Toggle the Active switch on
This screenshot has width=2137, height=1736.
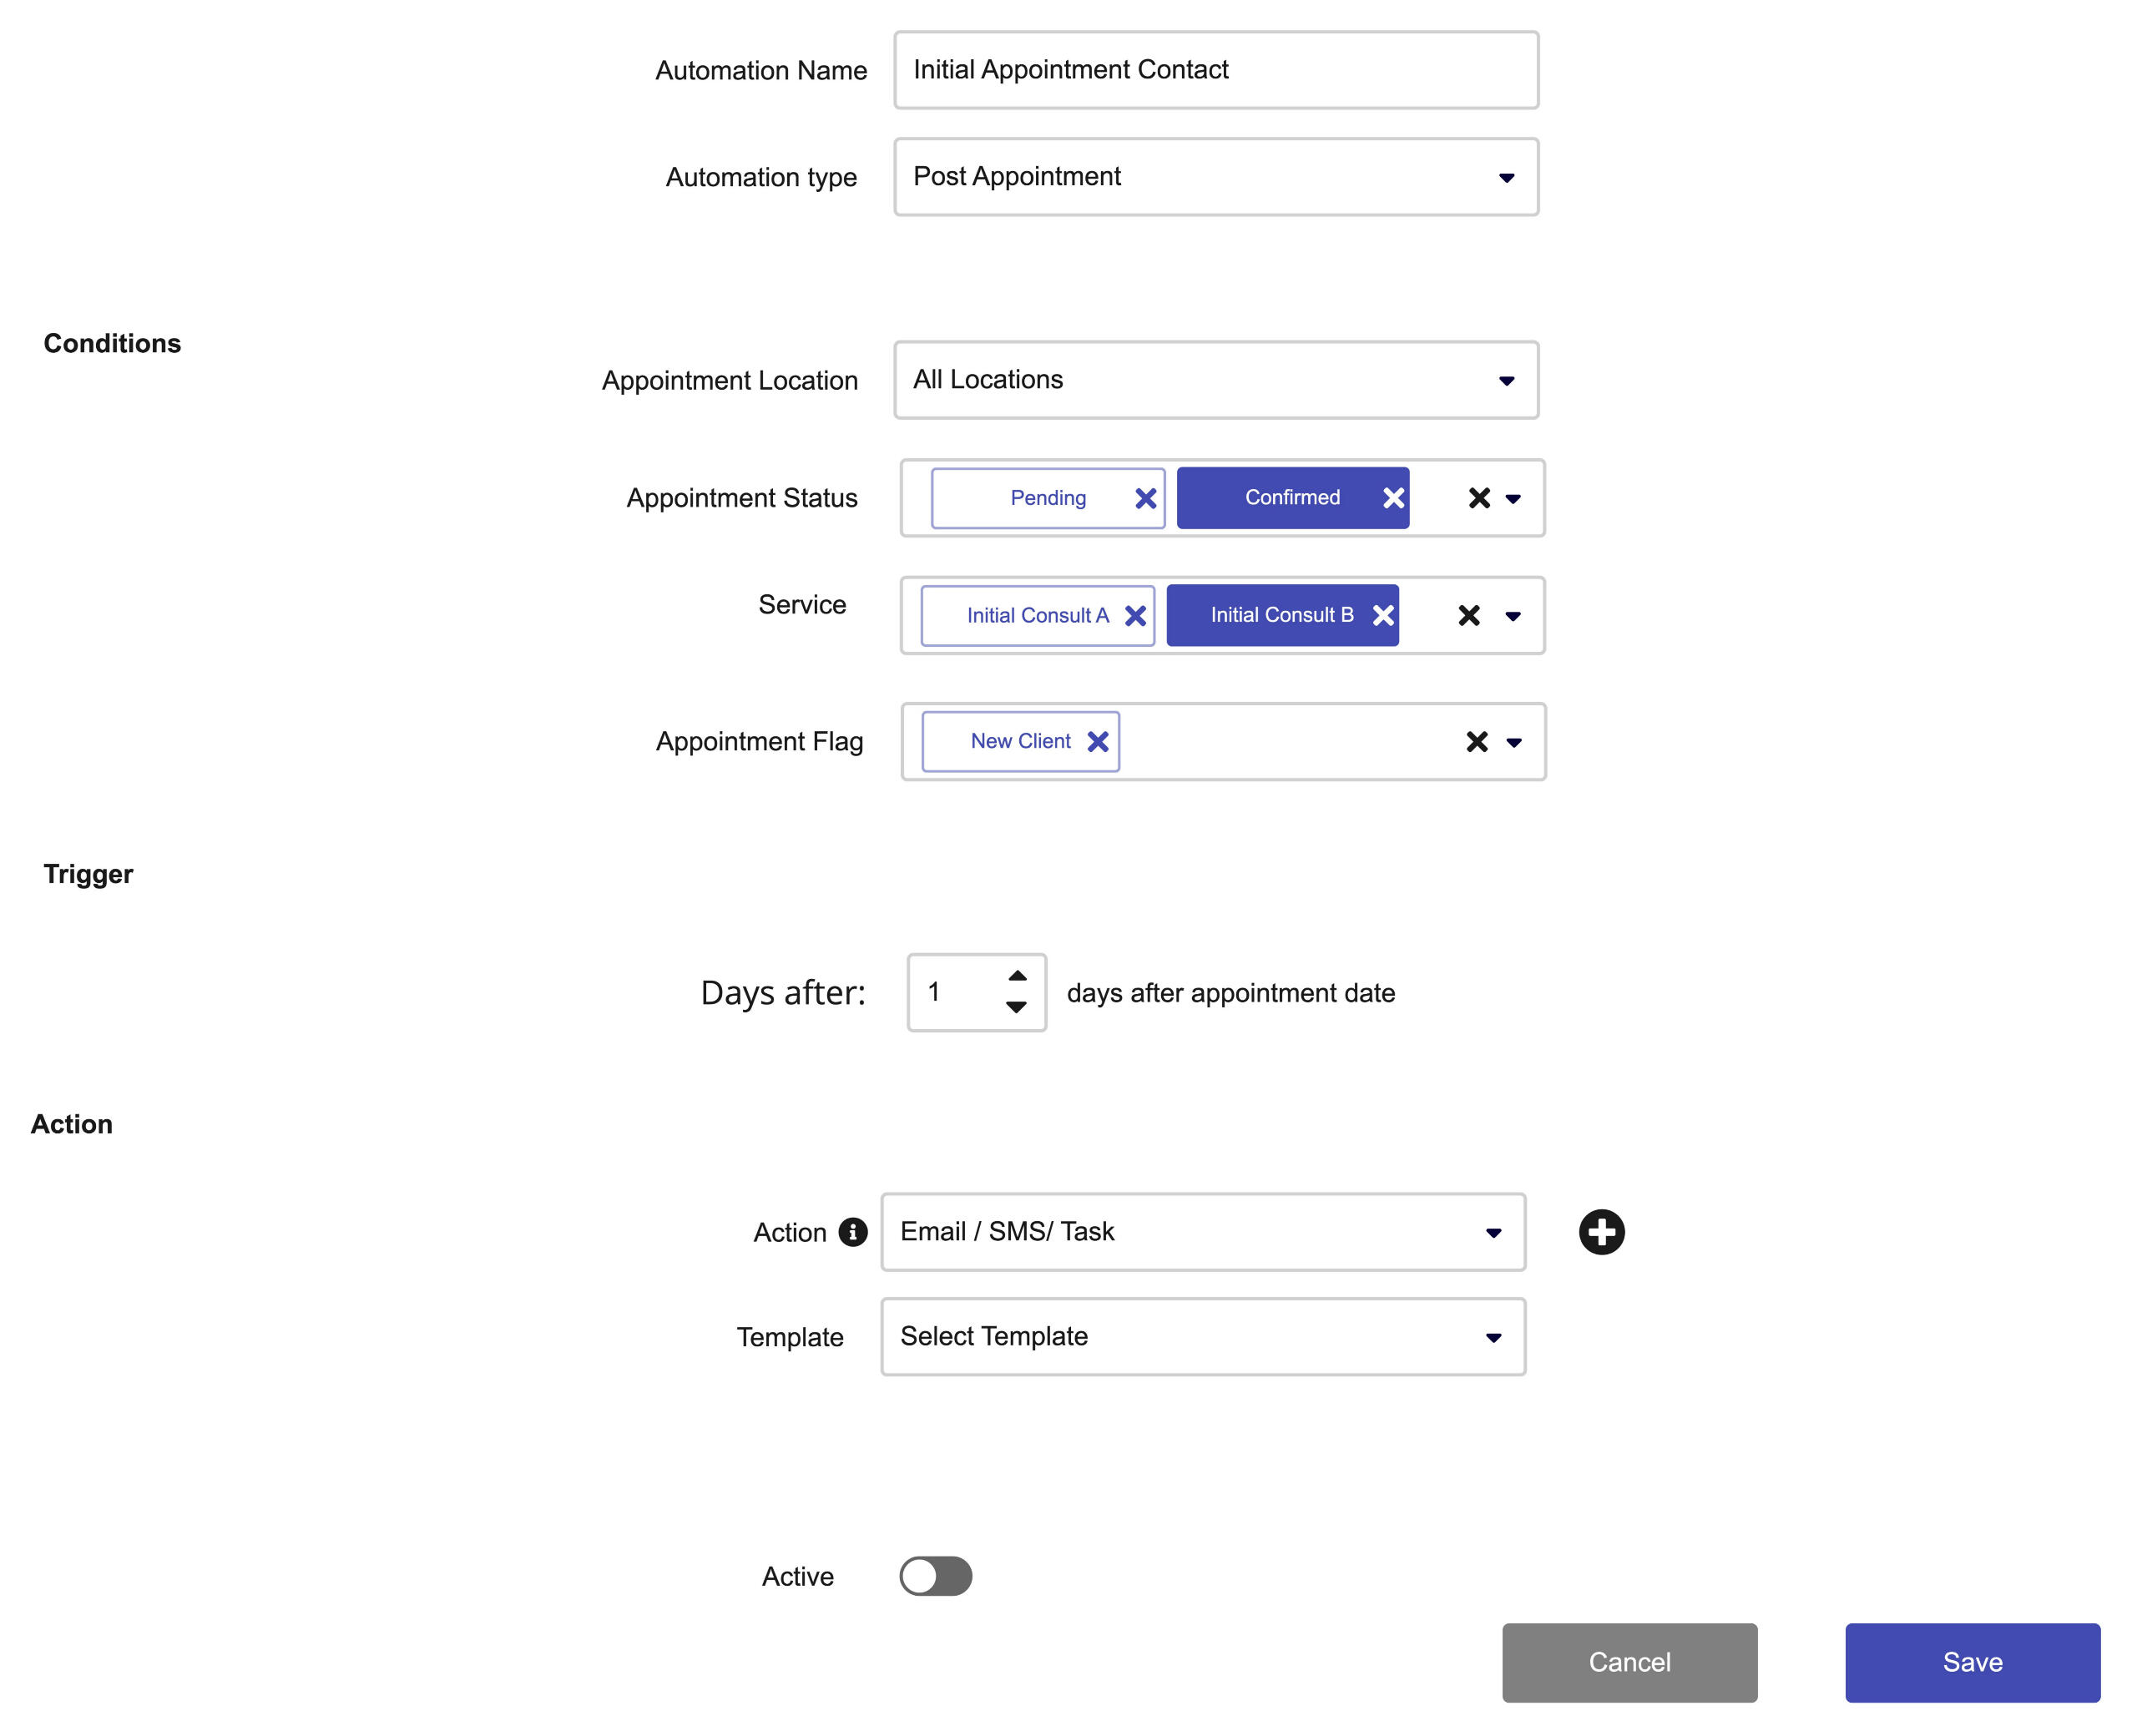935,1575
